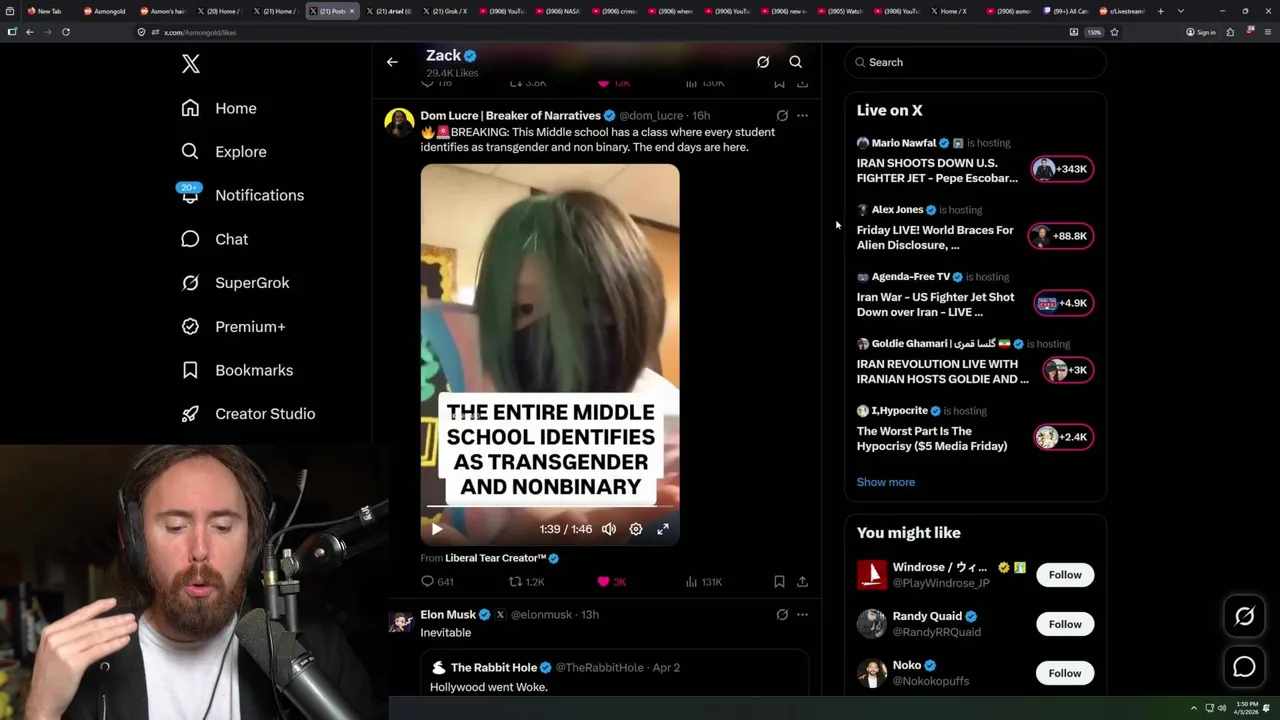
Task: Click the +4.9K listeners badge
Action: [1064, 303]
